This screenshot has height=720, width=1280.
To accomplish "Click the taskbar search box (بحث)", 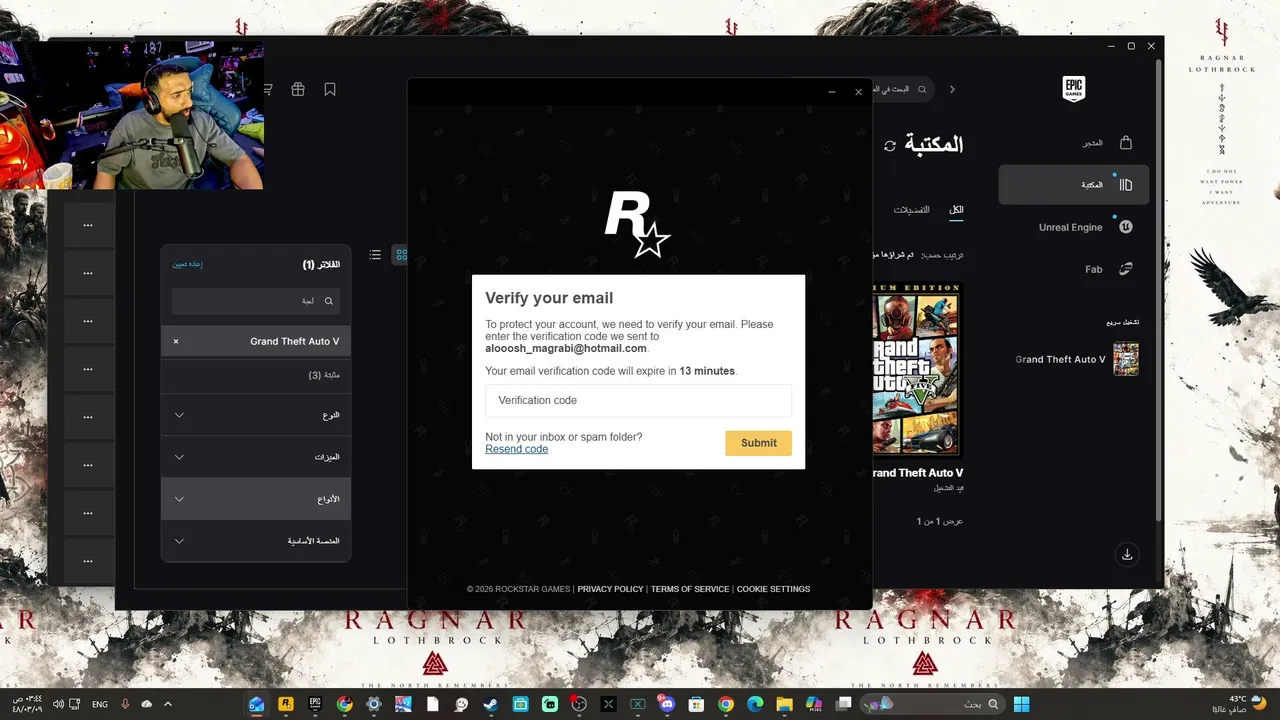I will click(931, 704).
